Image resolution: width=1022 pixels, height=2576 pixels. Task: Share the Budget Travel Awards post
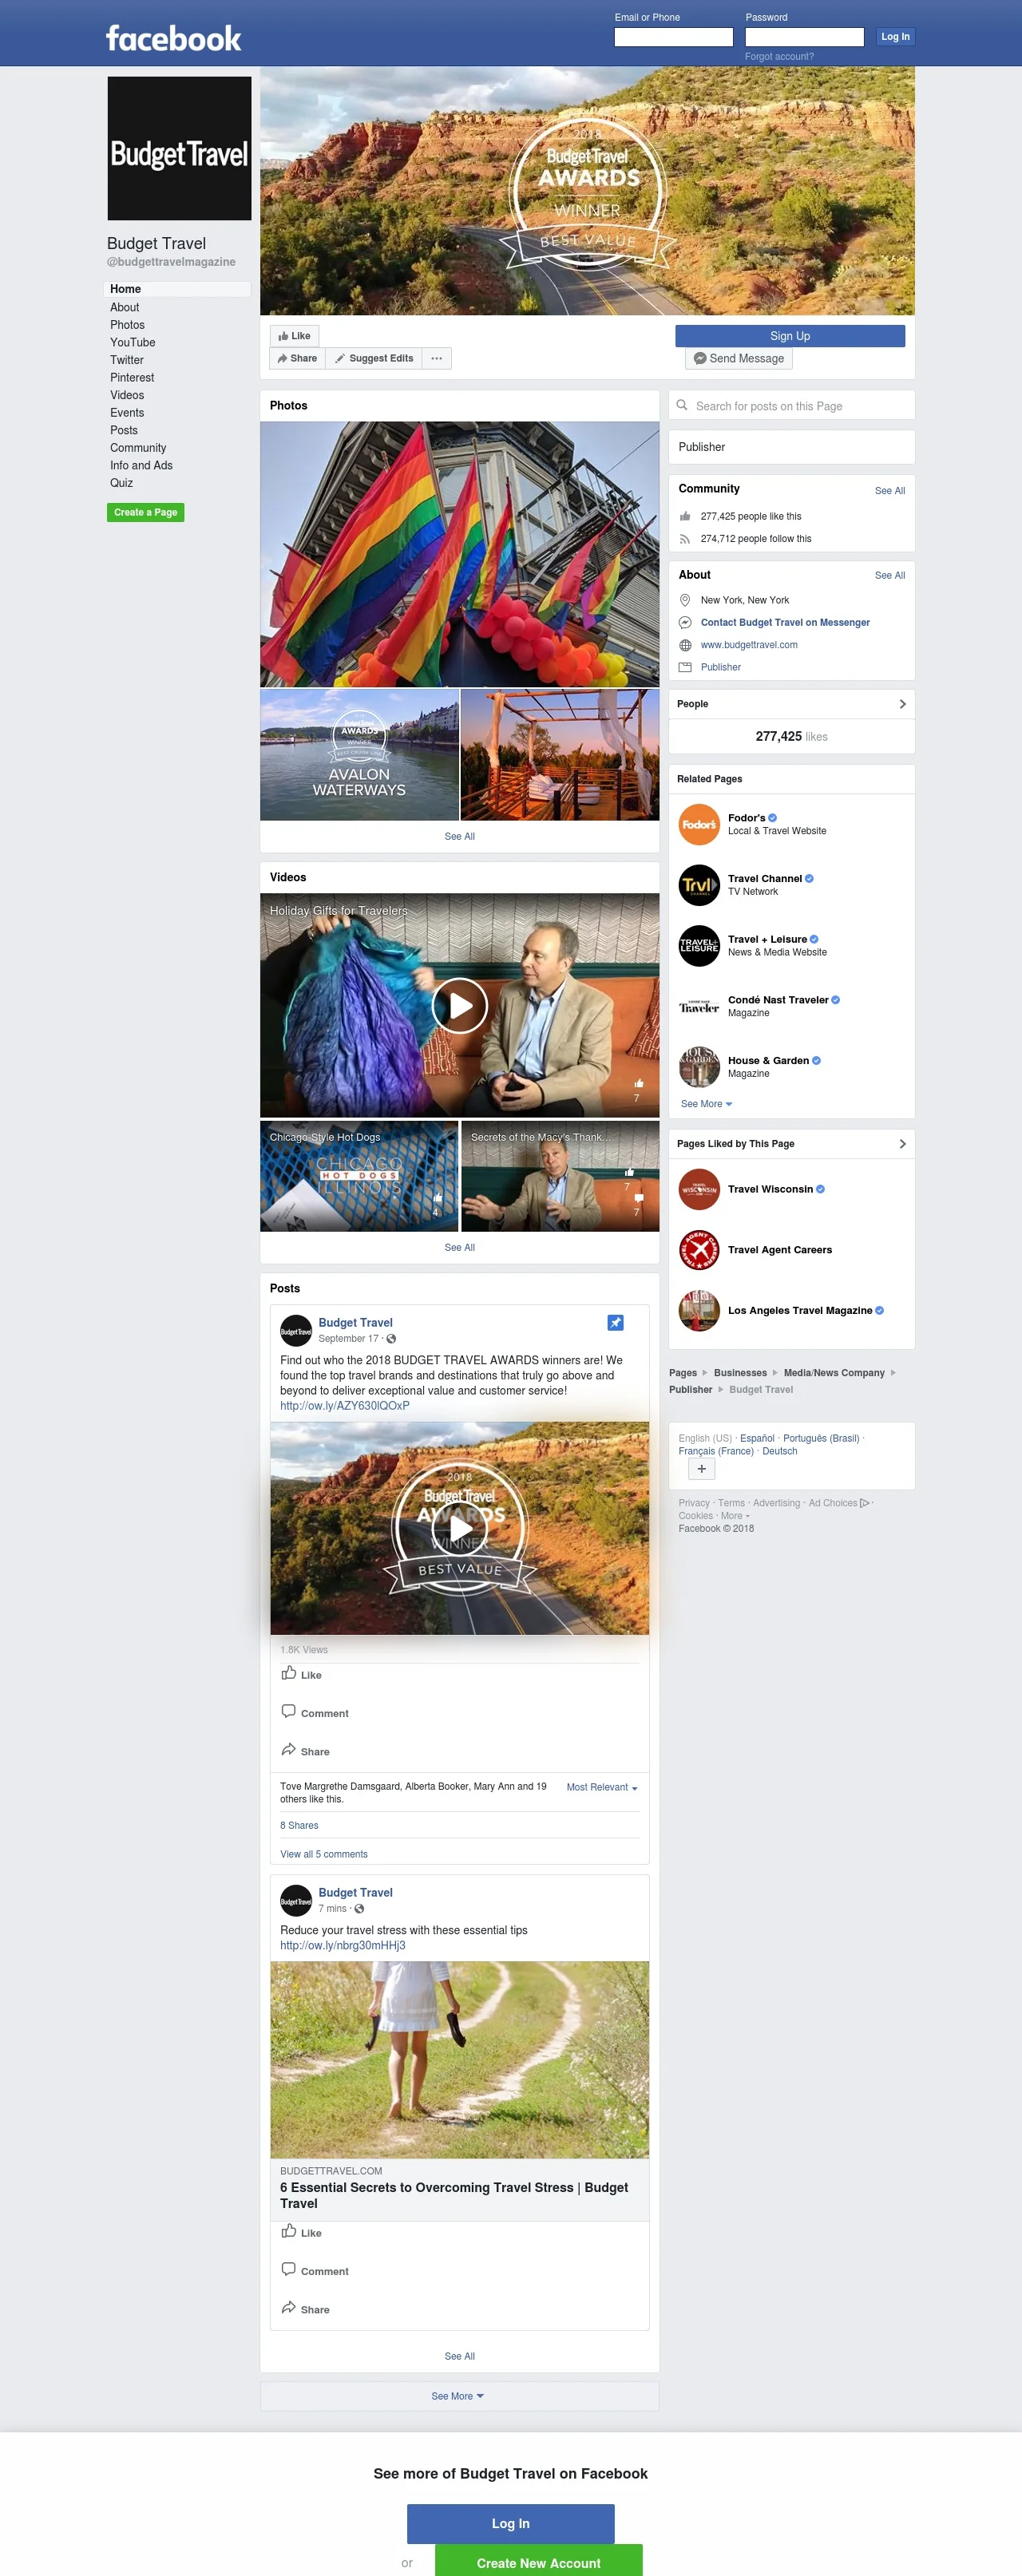[x=305, y=1750]
